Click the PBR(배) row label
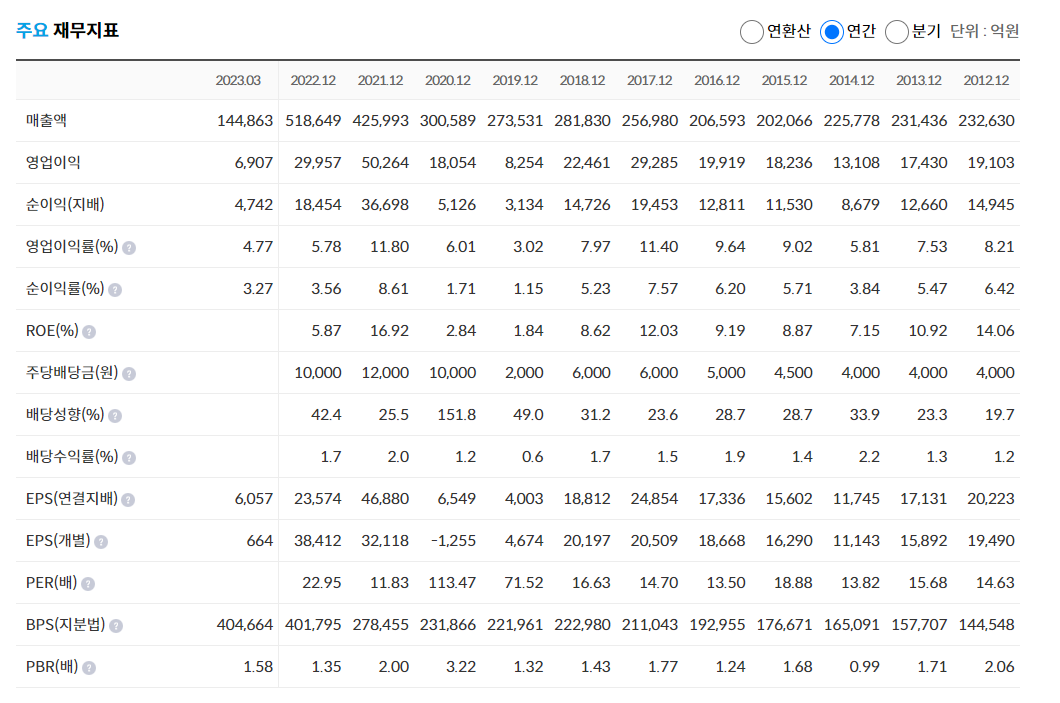1060x703 pixels. coord(52,666)
